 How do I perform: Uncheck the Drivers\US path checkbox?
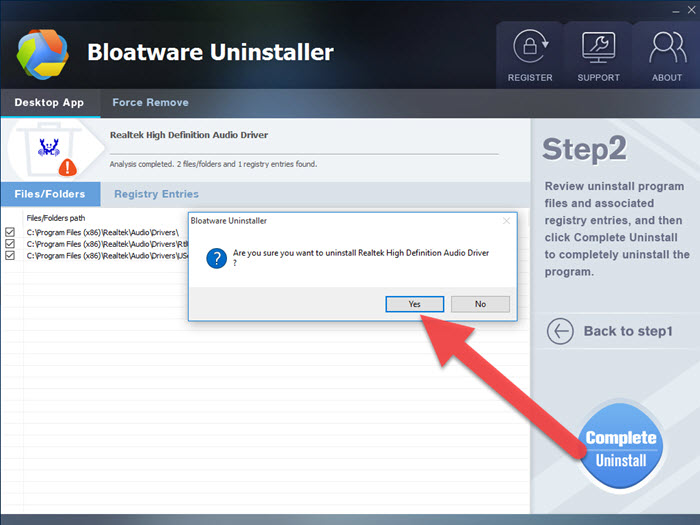(x=10, y=255)
